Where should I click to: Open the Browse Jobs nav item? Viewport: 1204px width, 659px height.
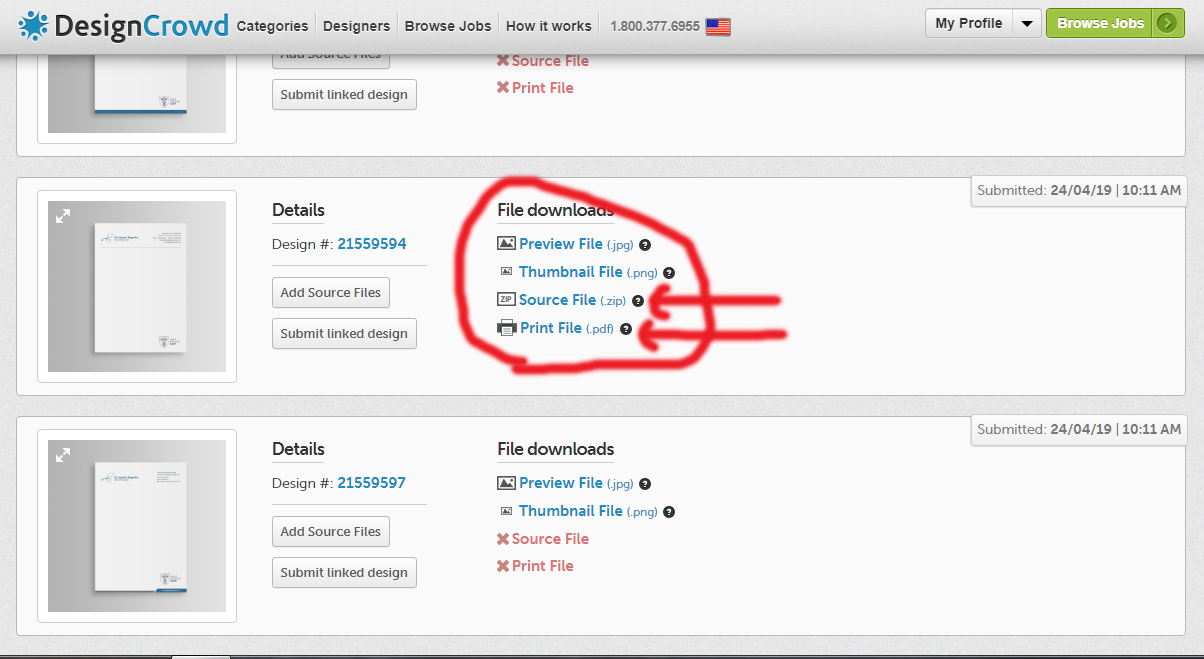point(448,26)
